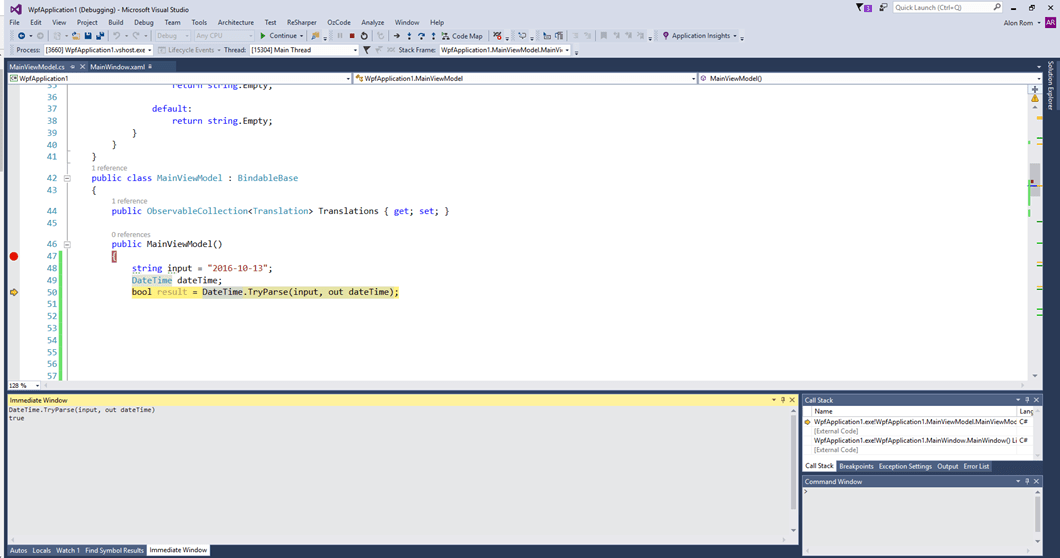The width and height of the screenshot is (1060, 558).
Task: Restart the debugging session
Action: click(364, 36)
